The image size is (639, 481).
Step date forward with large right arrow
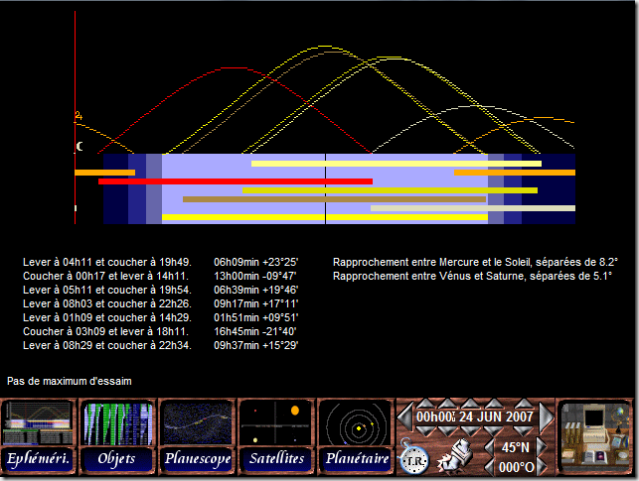[546, 415]
